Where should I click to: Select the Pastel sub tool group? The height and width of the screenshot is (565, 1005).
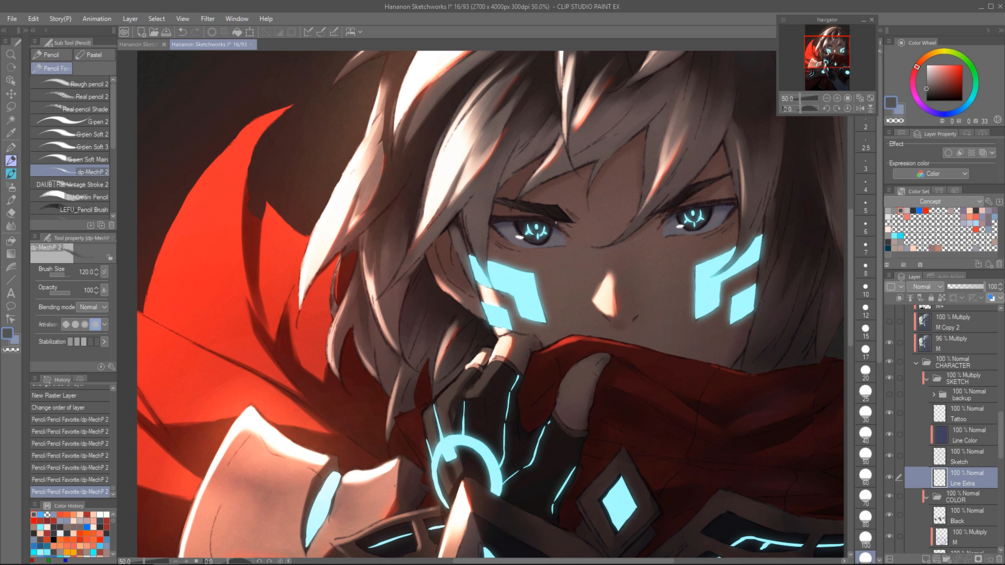click(x=94, y=55)
